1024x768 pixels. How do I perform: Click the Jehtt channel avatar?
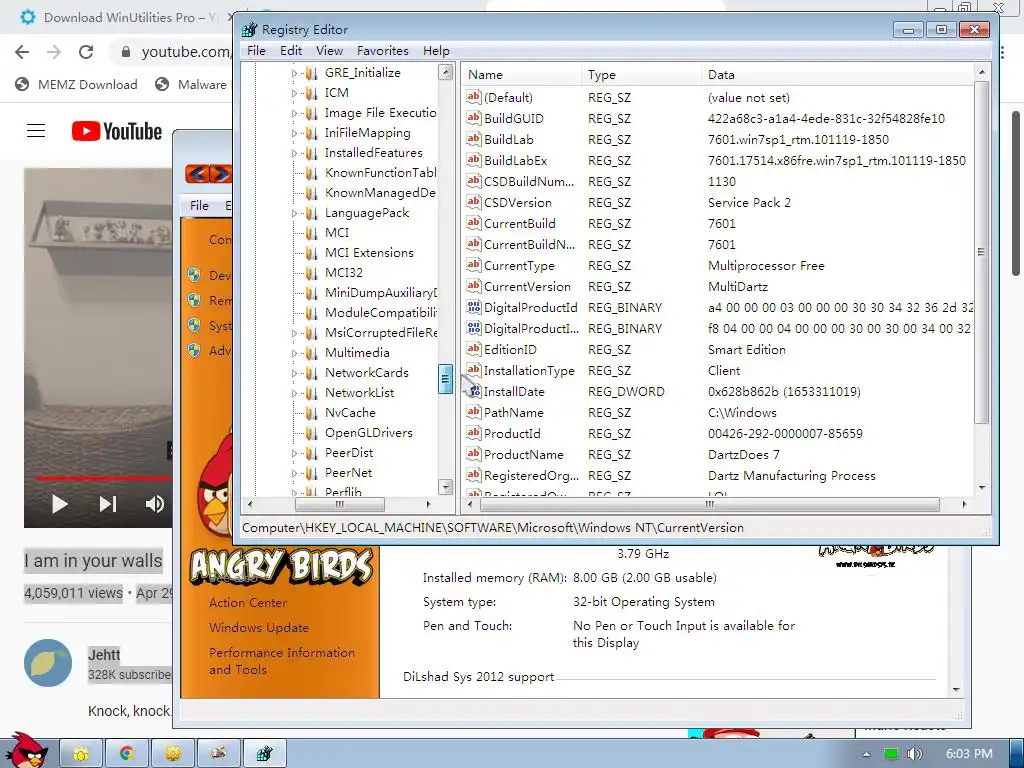pyautogui.click(x=48, y=663)
